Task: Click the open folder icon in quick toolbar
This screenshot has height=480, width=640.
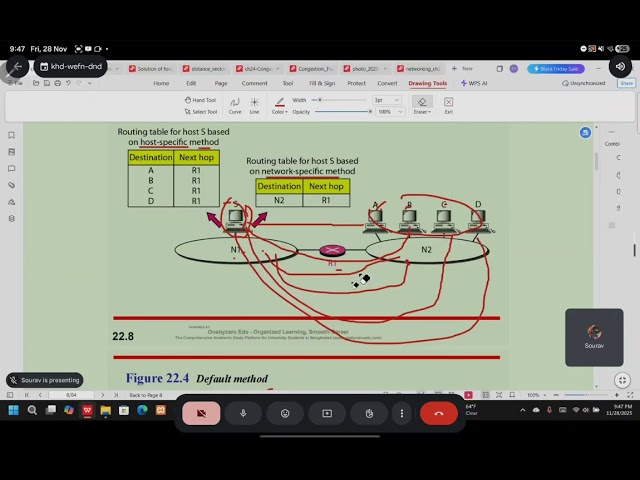Action: pos(36,83)
